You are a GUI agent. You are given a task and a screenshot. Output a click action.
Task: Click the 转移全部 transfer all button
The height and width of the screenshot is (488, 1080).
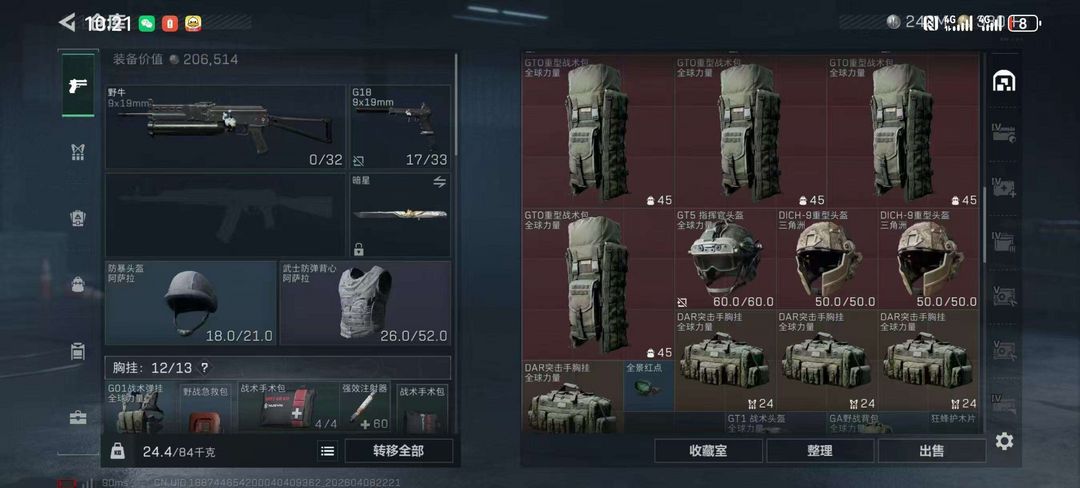(x=399, y=451)
